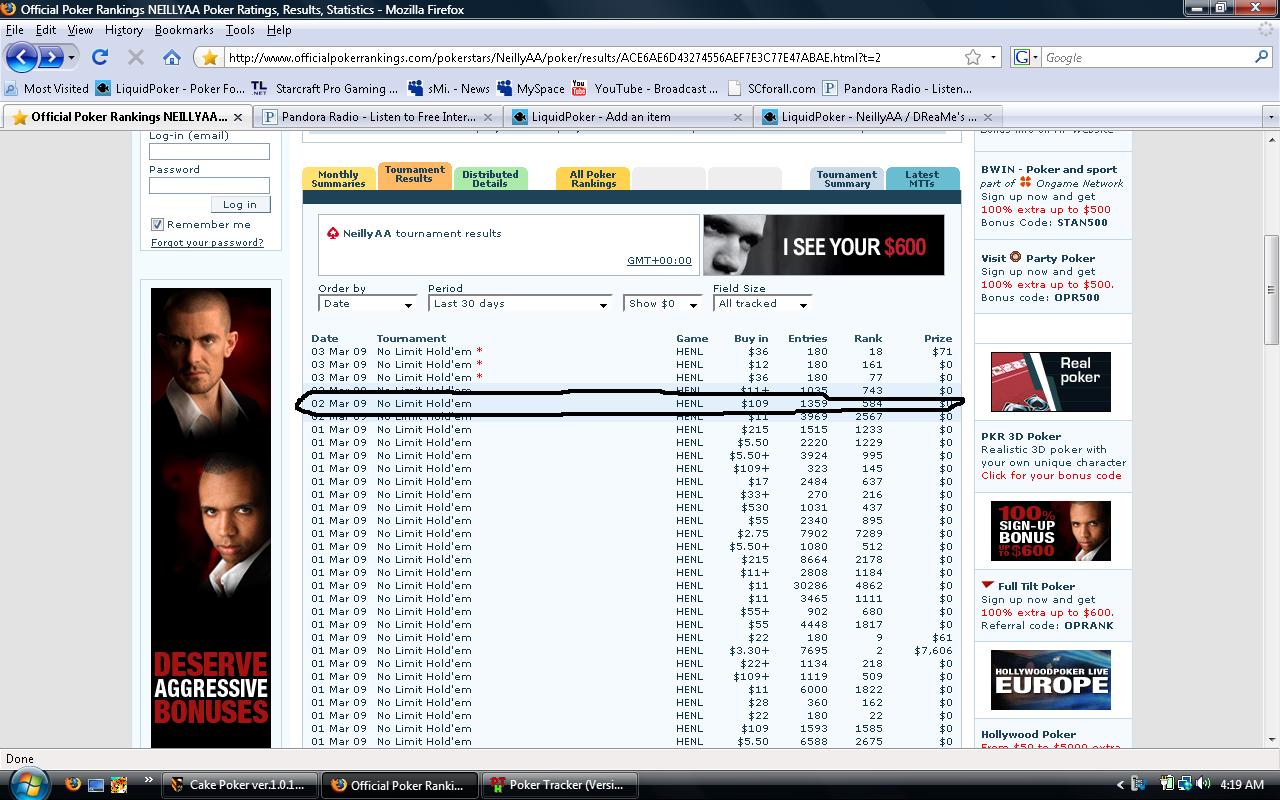Open the YouTube - Broadcast bookmark

pyautogui.click(x=644, y=88)
